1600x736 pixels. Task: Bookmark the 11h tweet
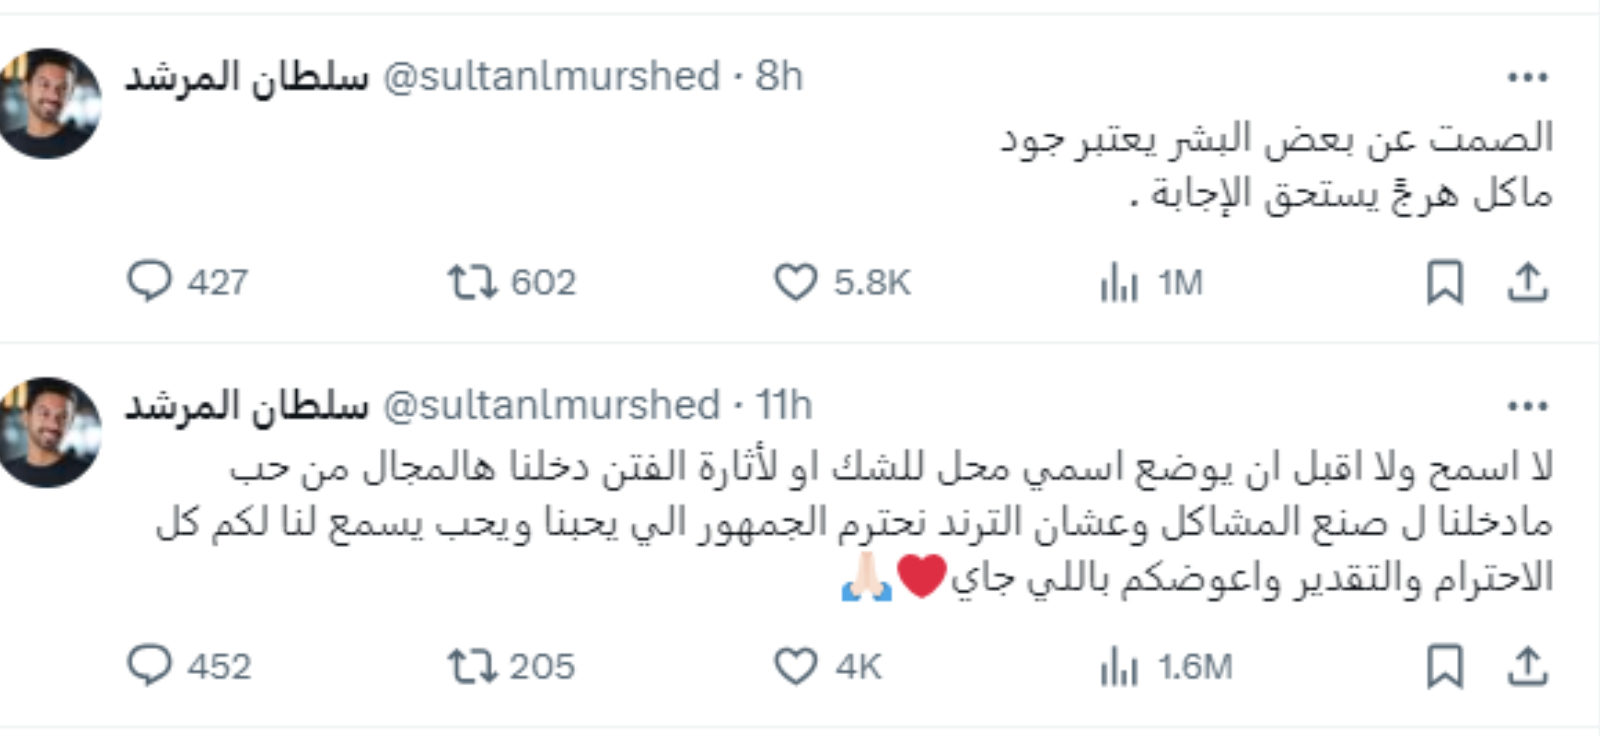point(1444,666)
